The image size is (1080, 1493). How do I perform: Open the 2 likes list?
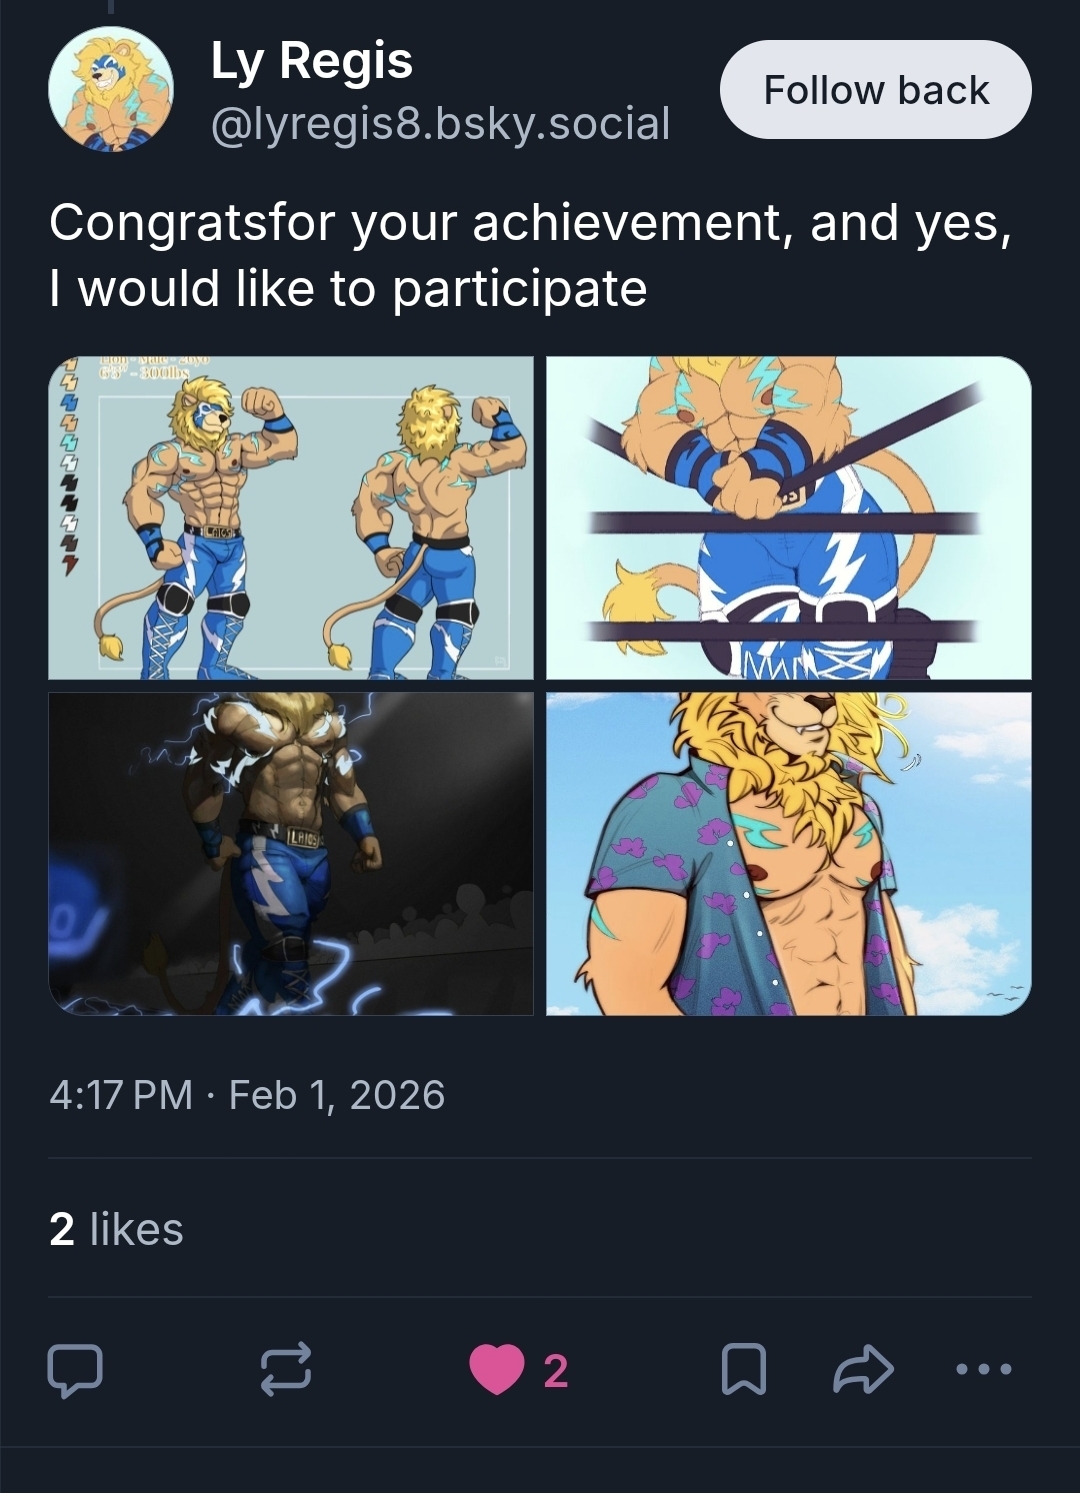(x=116, y=1229)
